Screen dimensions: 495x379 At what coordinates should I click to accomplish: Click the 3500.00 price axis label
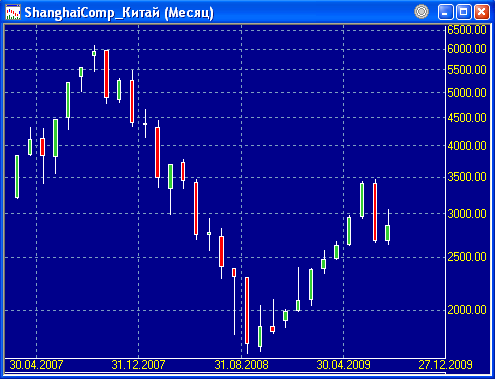467,177
